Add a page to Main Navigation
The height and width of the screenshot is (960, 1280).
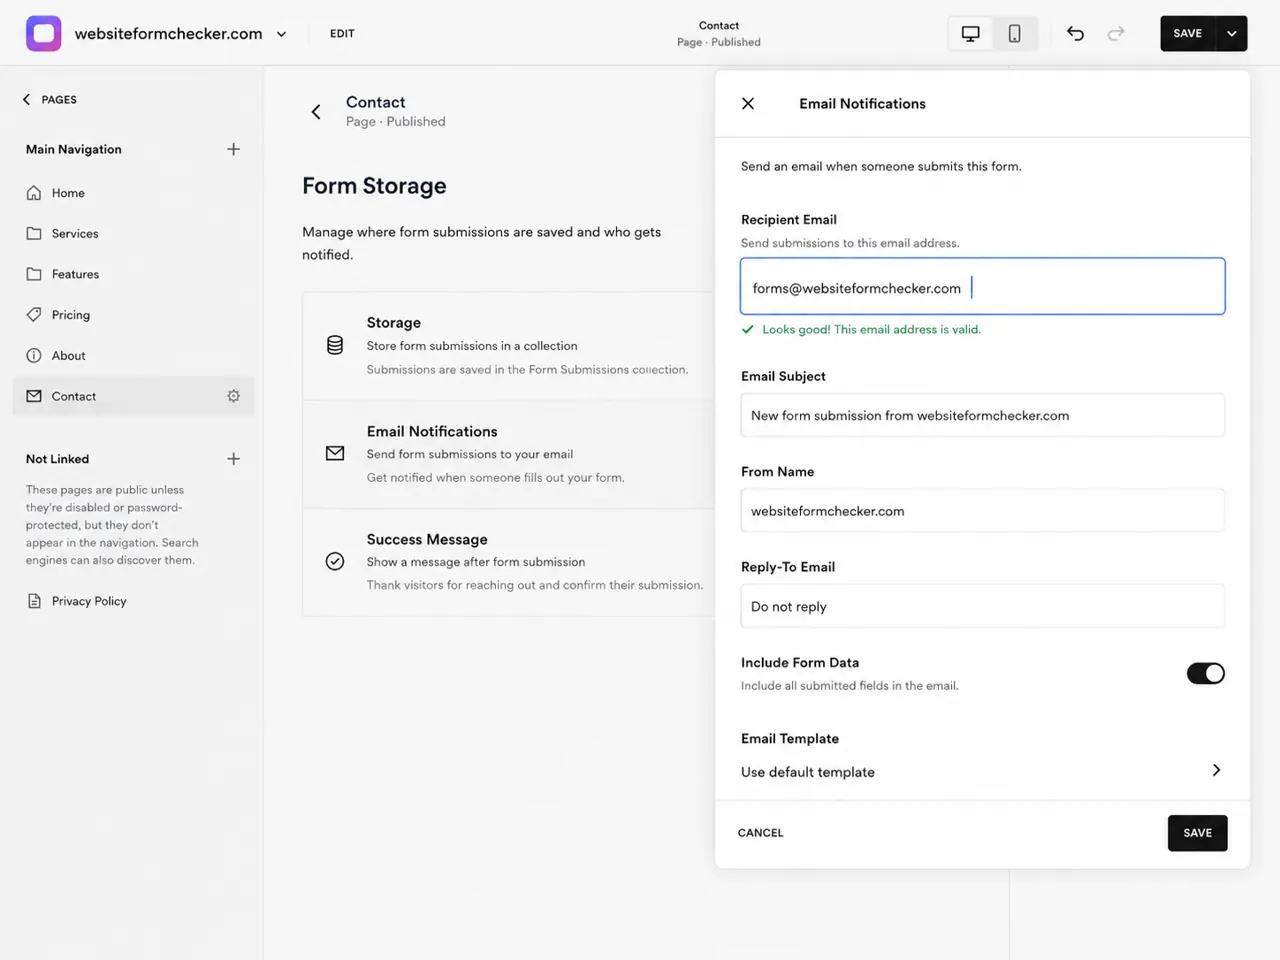233,149
